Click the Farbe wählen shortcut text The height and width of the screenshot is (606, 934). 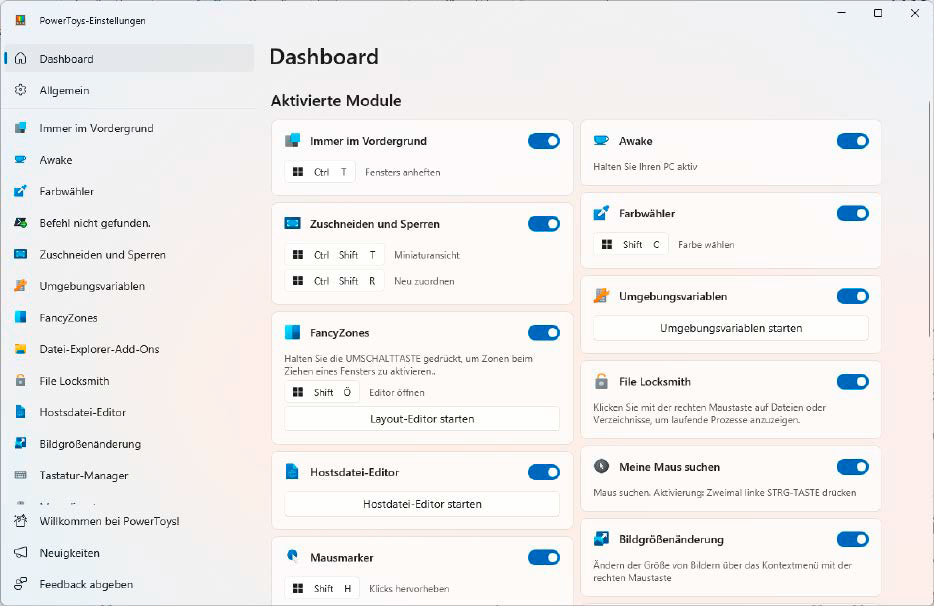pyautogui.click(x=706, y=244)
